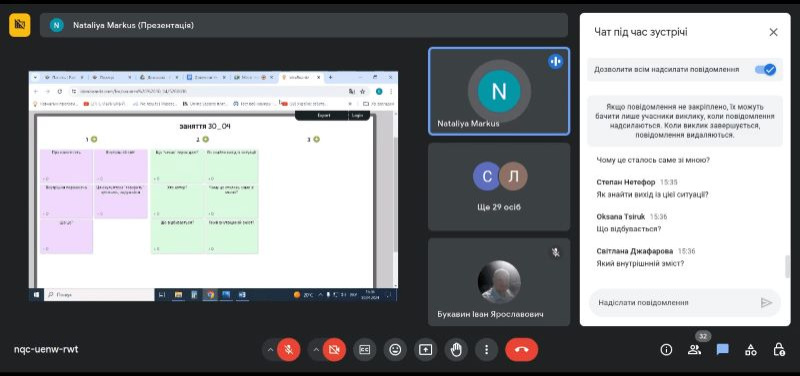800x376 pixels.
Task: Click the chat panel scrollbar
Action: coord(788,267)
